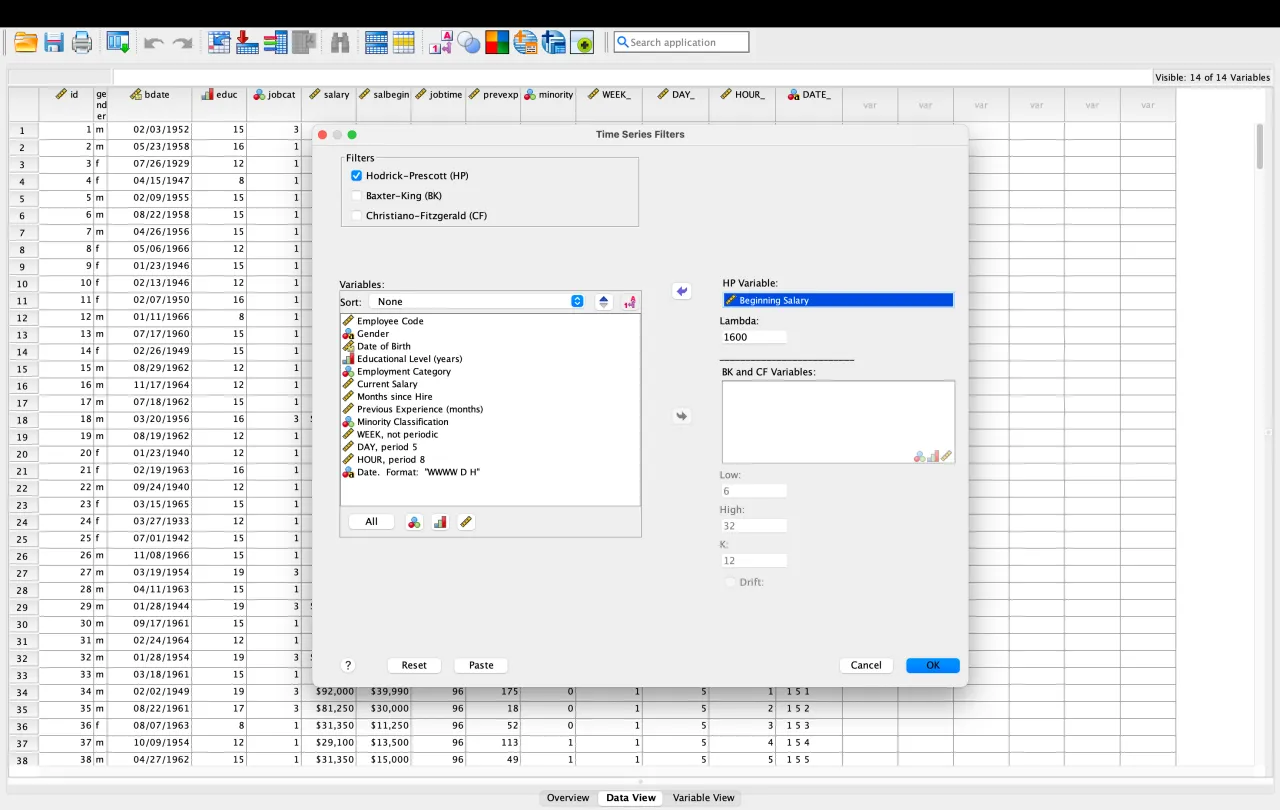Image resolution: width=1280 pixels, height=810 pixels.
Task: Click the Print toolbar icon
Action: point(82,43)
